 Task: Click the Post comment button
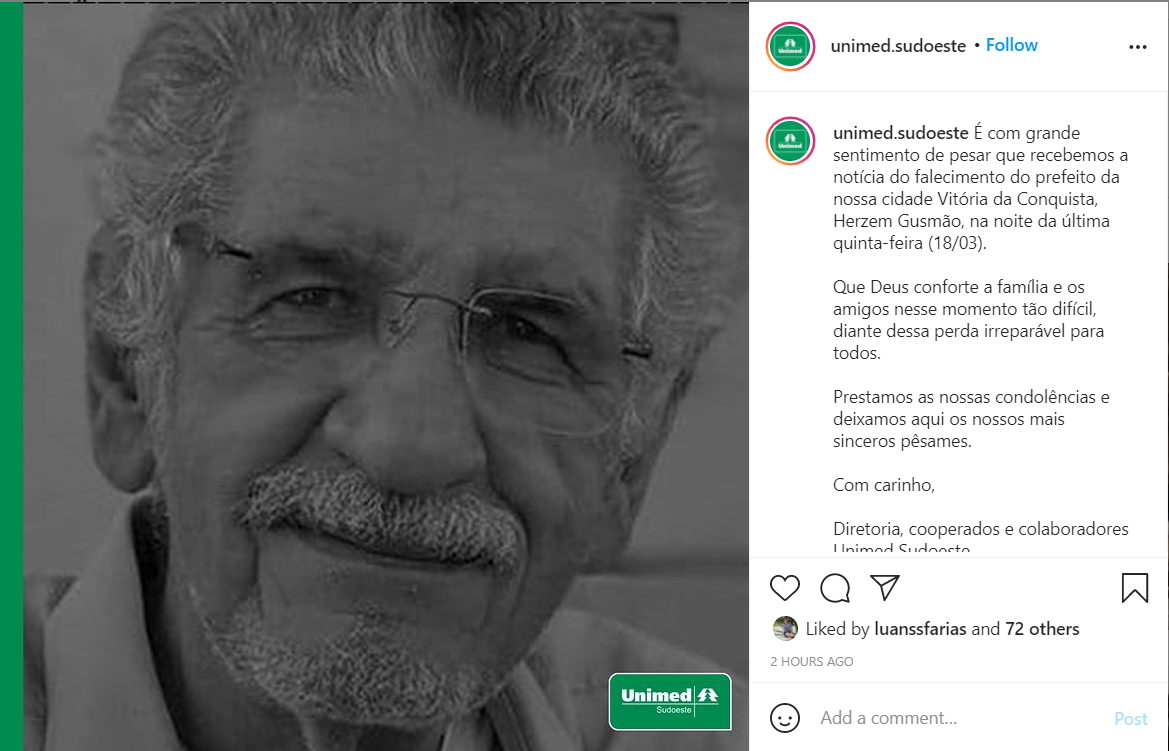(1130, 719)
